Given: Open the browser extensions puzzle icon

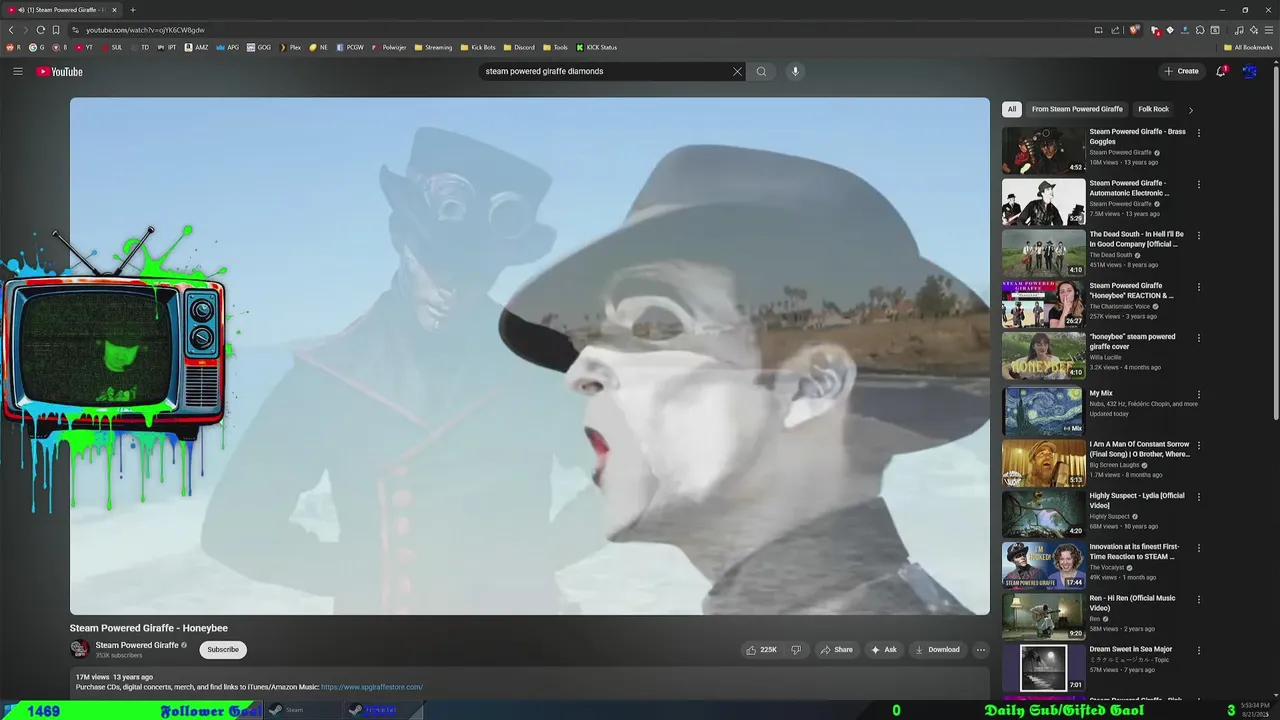Looking at the screenshot, I should (x=1200, y=30).
